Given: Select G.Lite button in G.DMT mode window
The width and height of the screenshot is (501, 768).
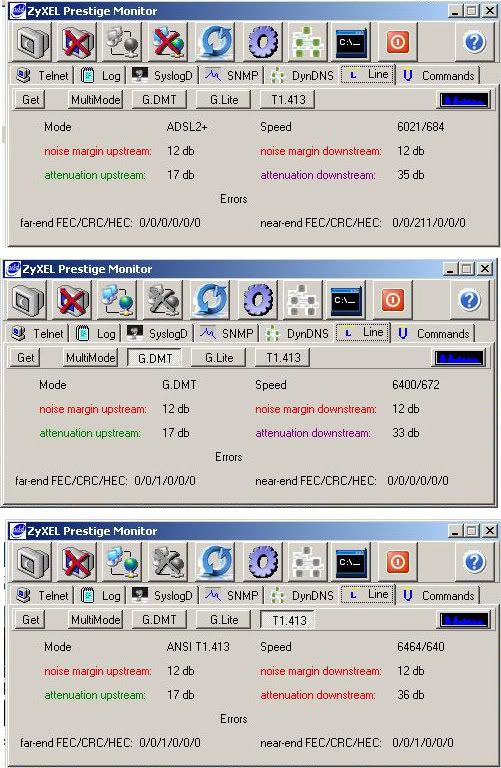Looking at the screenshot, I should coord(219,358).
